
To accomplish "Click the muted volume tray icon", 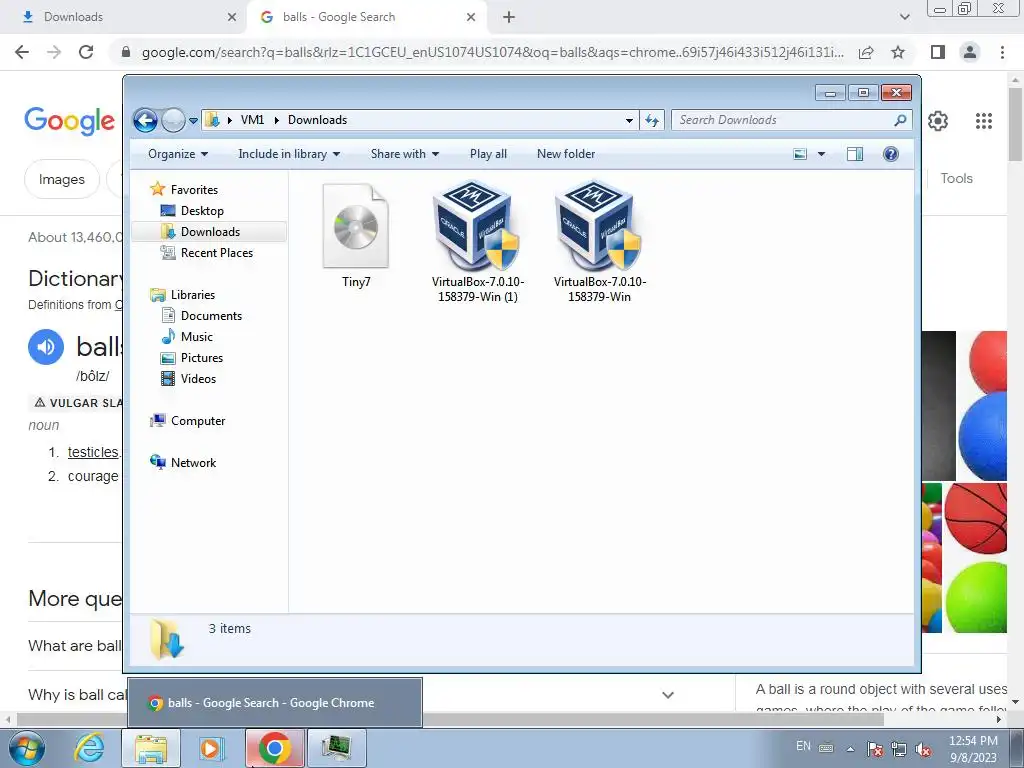I will pyautogui.click(x=923, y=750).
